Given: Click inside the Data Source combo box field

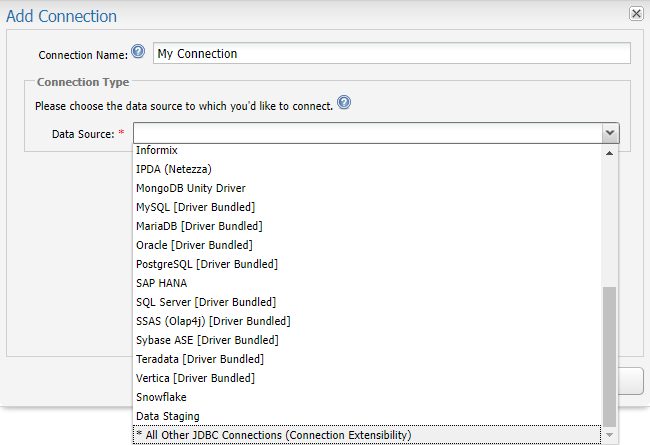Looking at the screenshot, I should pyautogui.click(x=367, y=133).
